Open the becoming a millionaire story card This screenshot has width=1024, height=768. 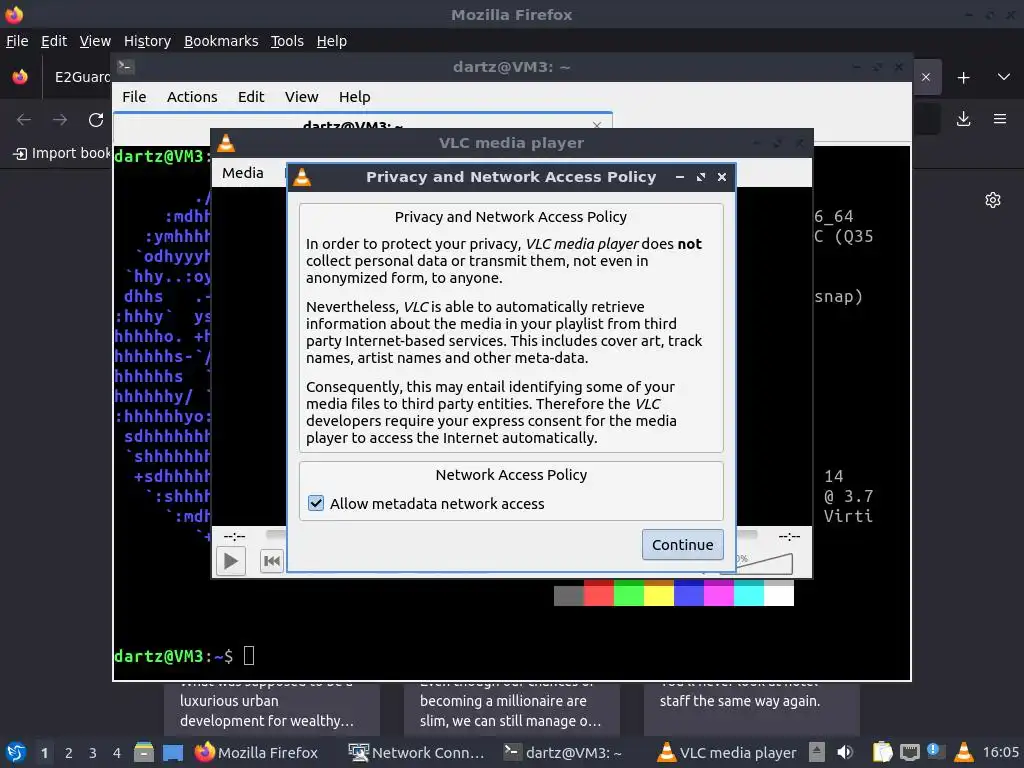511,710
